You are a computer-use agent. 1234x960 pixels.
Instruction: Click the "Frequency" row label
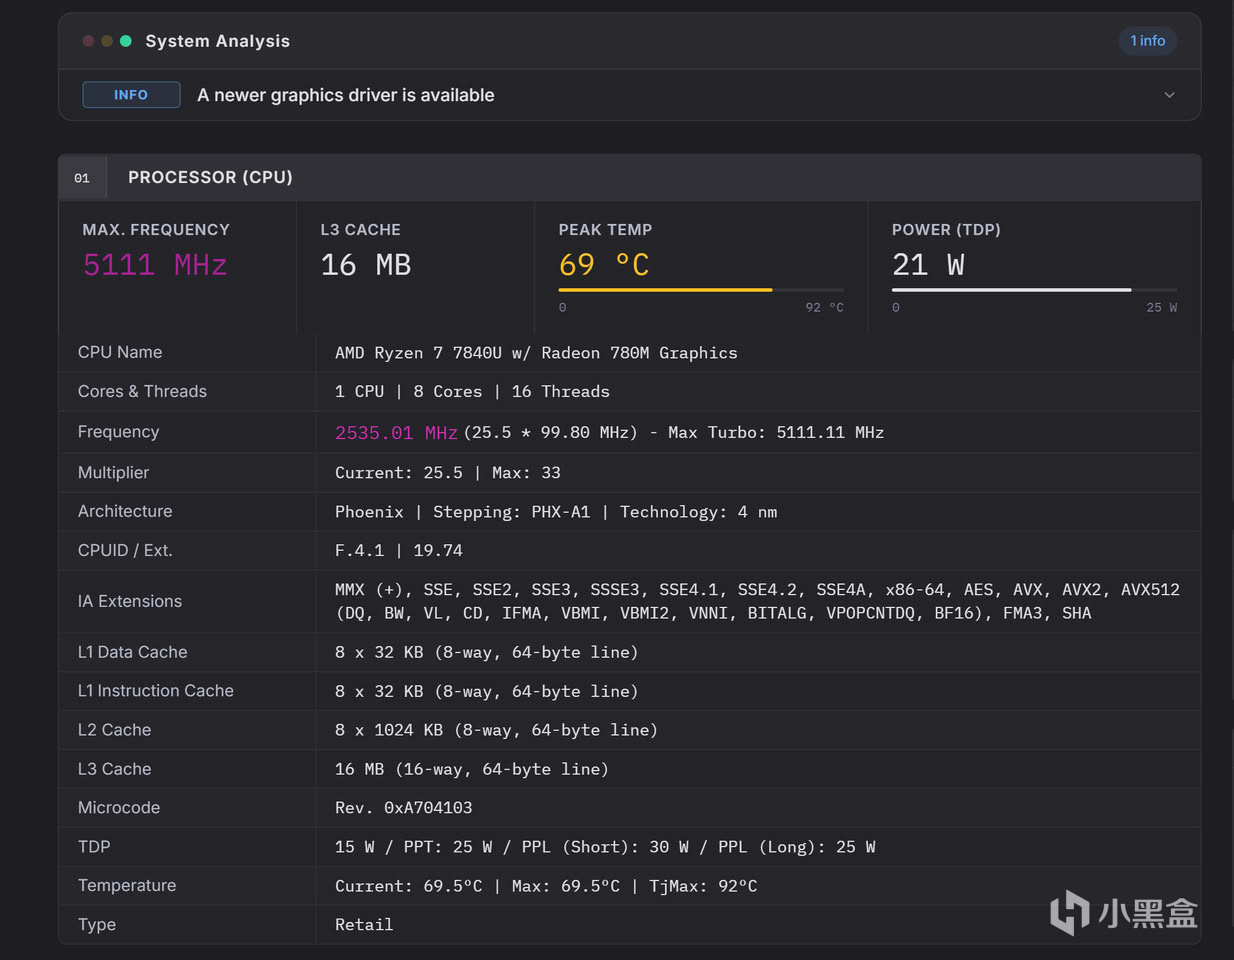(118, 432)
